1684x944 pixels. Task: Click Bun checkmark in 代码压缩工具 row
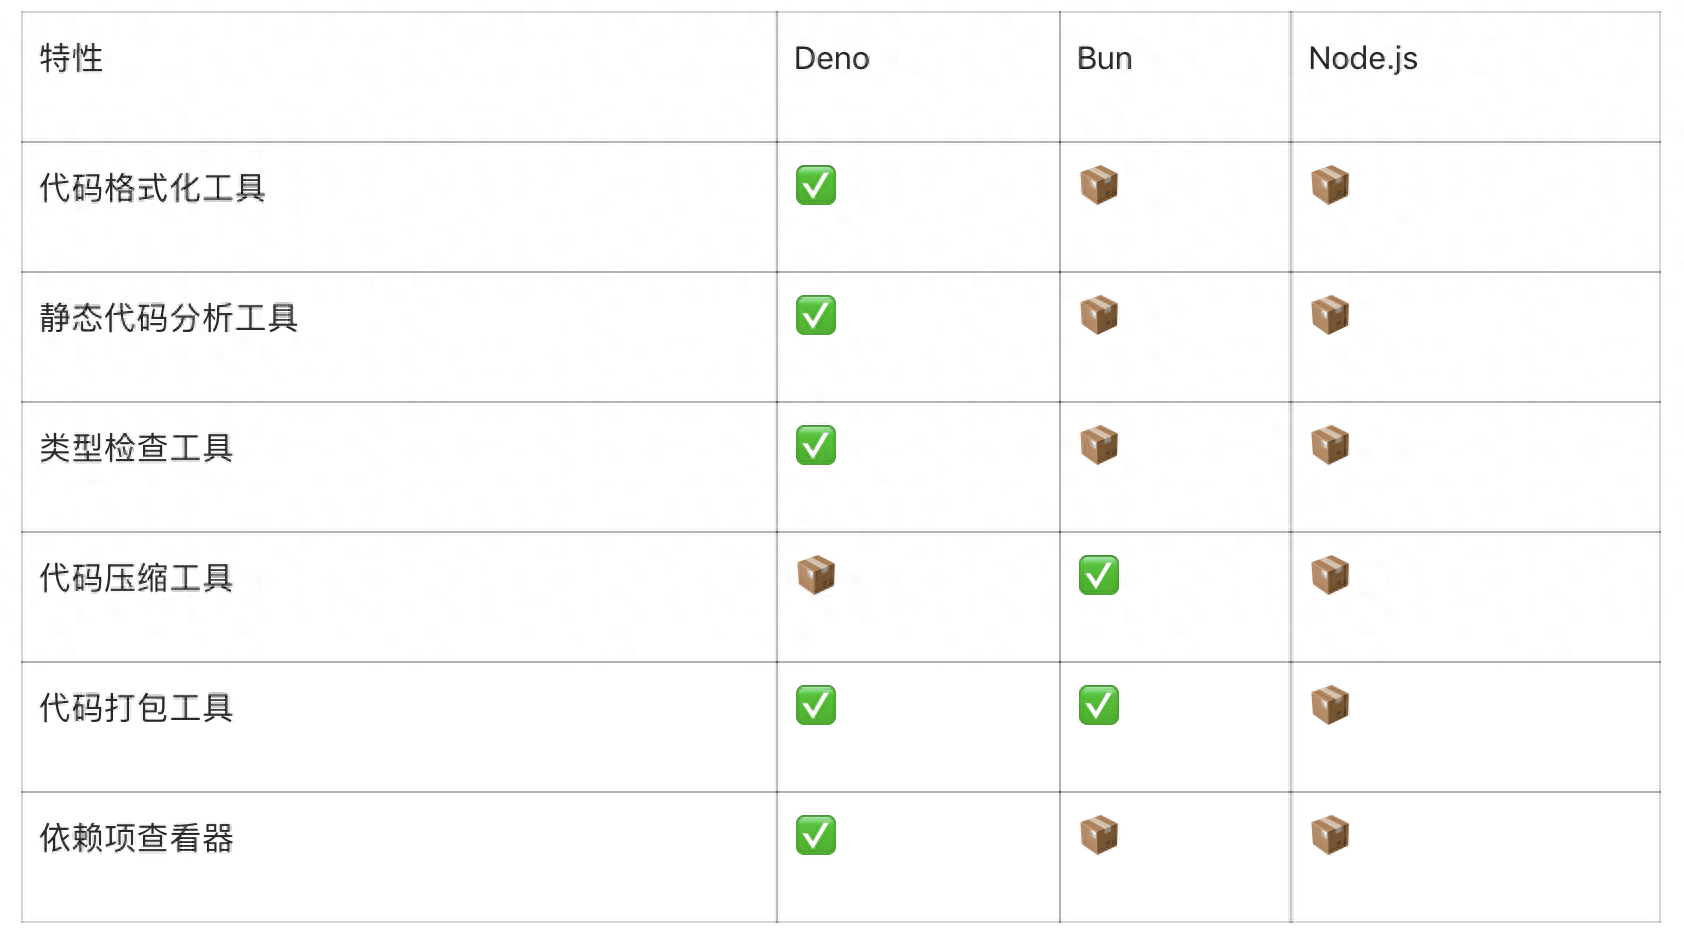(1099, 575)
